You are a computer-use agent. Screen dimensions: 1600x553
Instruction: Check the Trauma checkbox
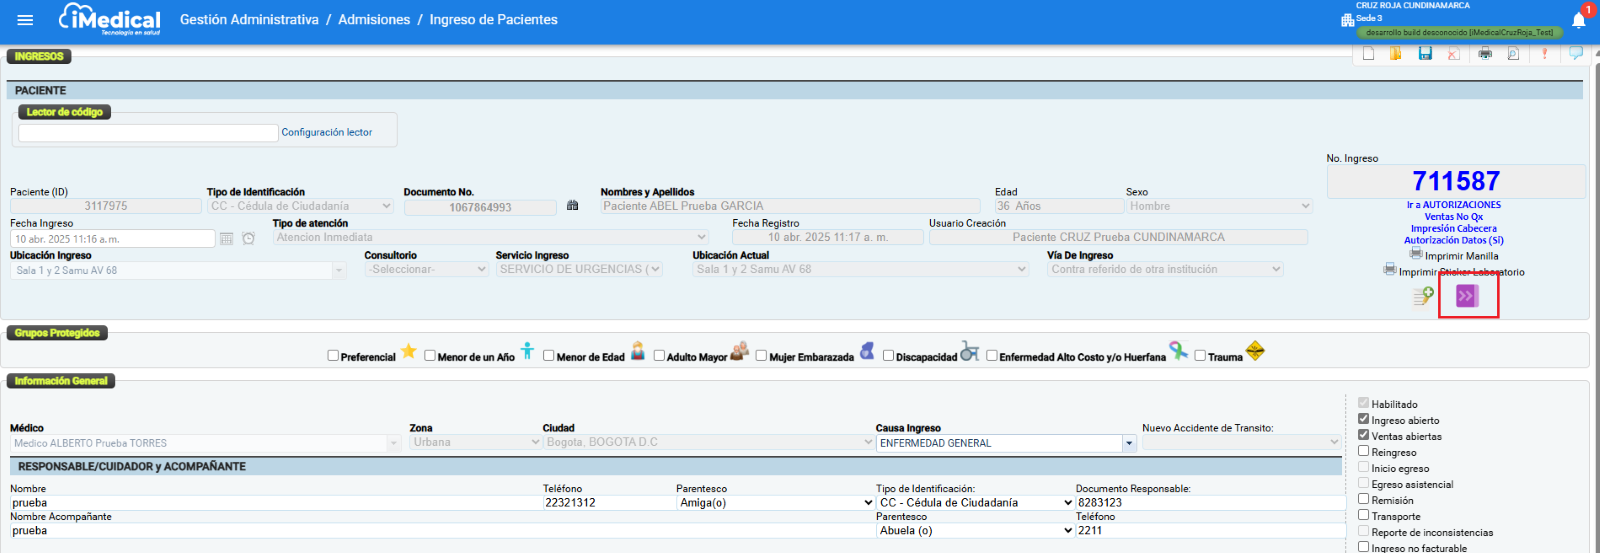1200,356
